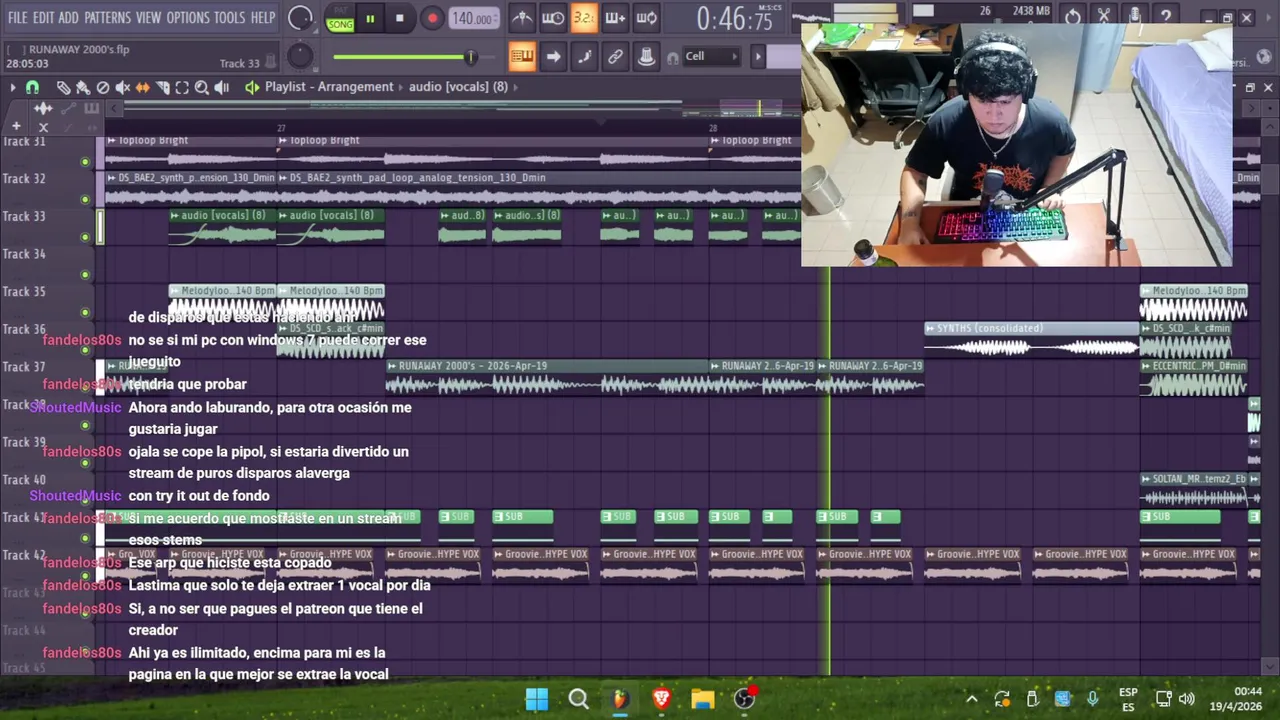Open the ADD menu
This screenshot has height=720, width=1280.
click(68, 18)
